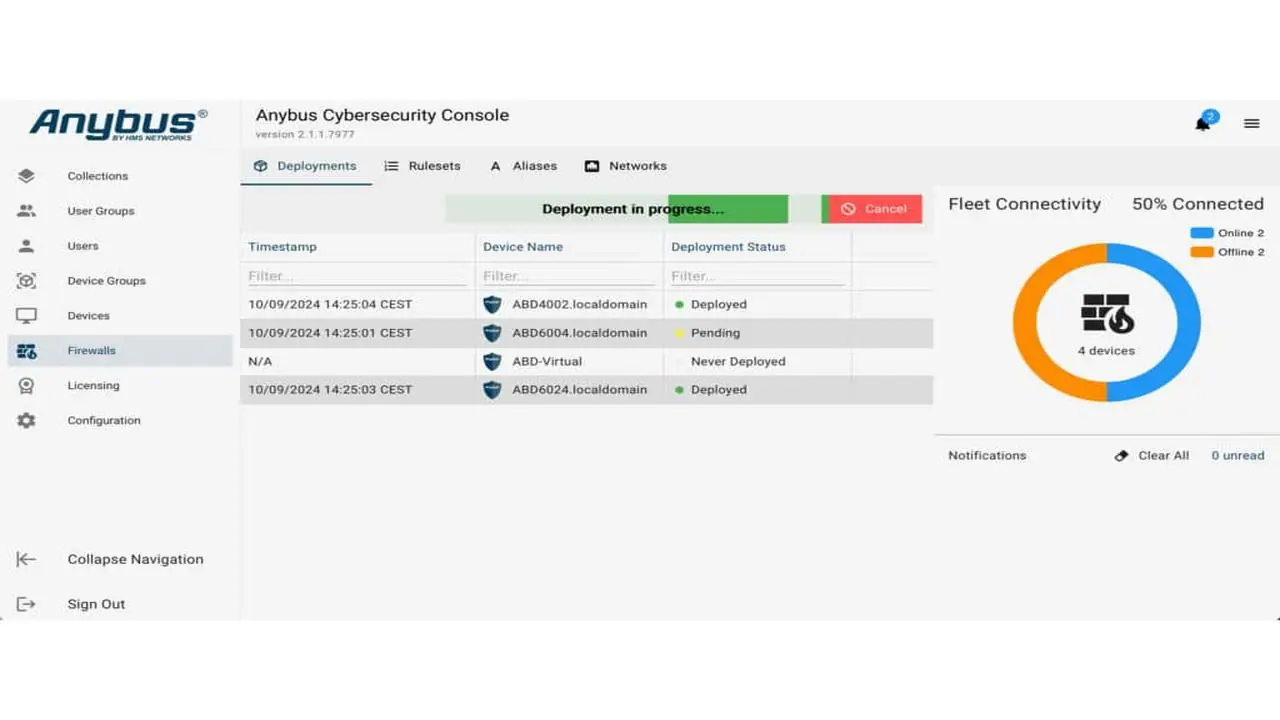The width and height of the screenshot is (1280, 720).
Task: Open the hamburger menu at top right
Action: 1252,124
